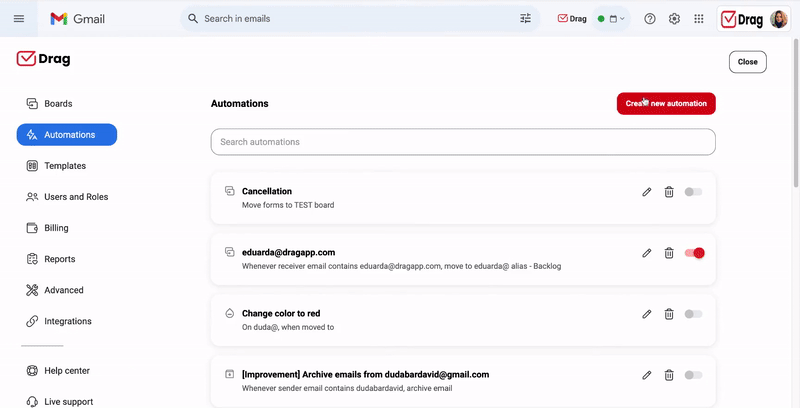This screenshot has height=408, width=800.
Task: Click the green online status dot
Action: [x=601, y=19]
